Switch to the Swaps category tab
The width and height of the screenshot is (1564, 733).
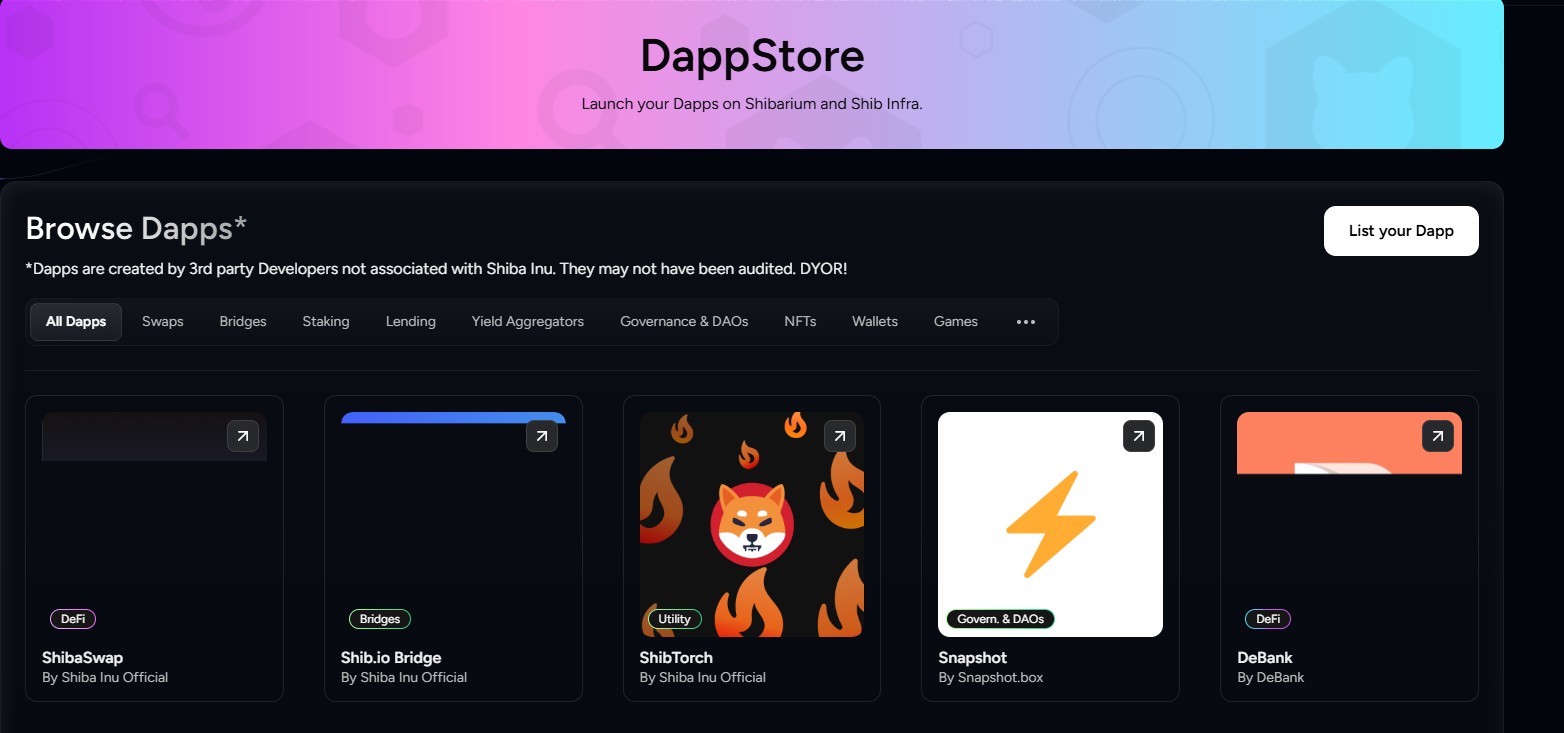click(163, 322)
